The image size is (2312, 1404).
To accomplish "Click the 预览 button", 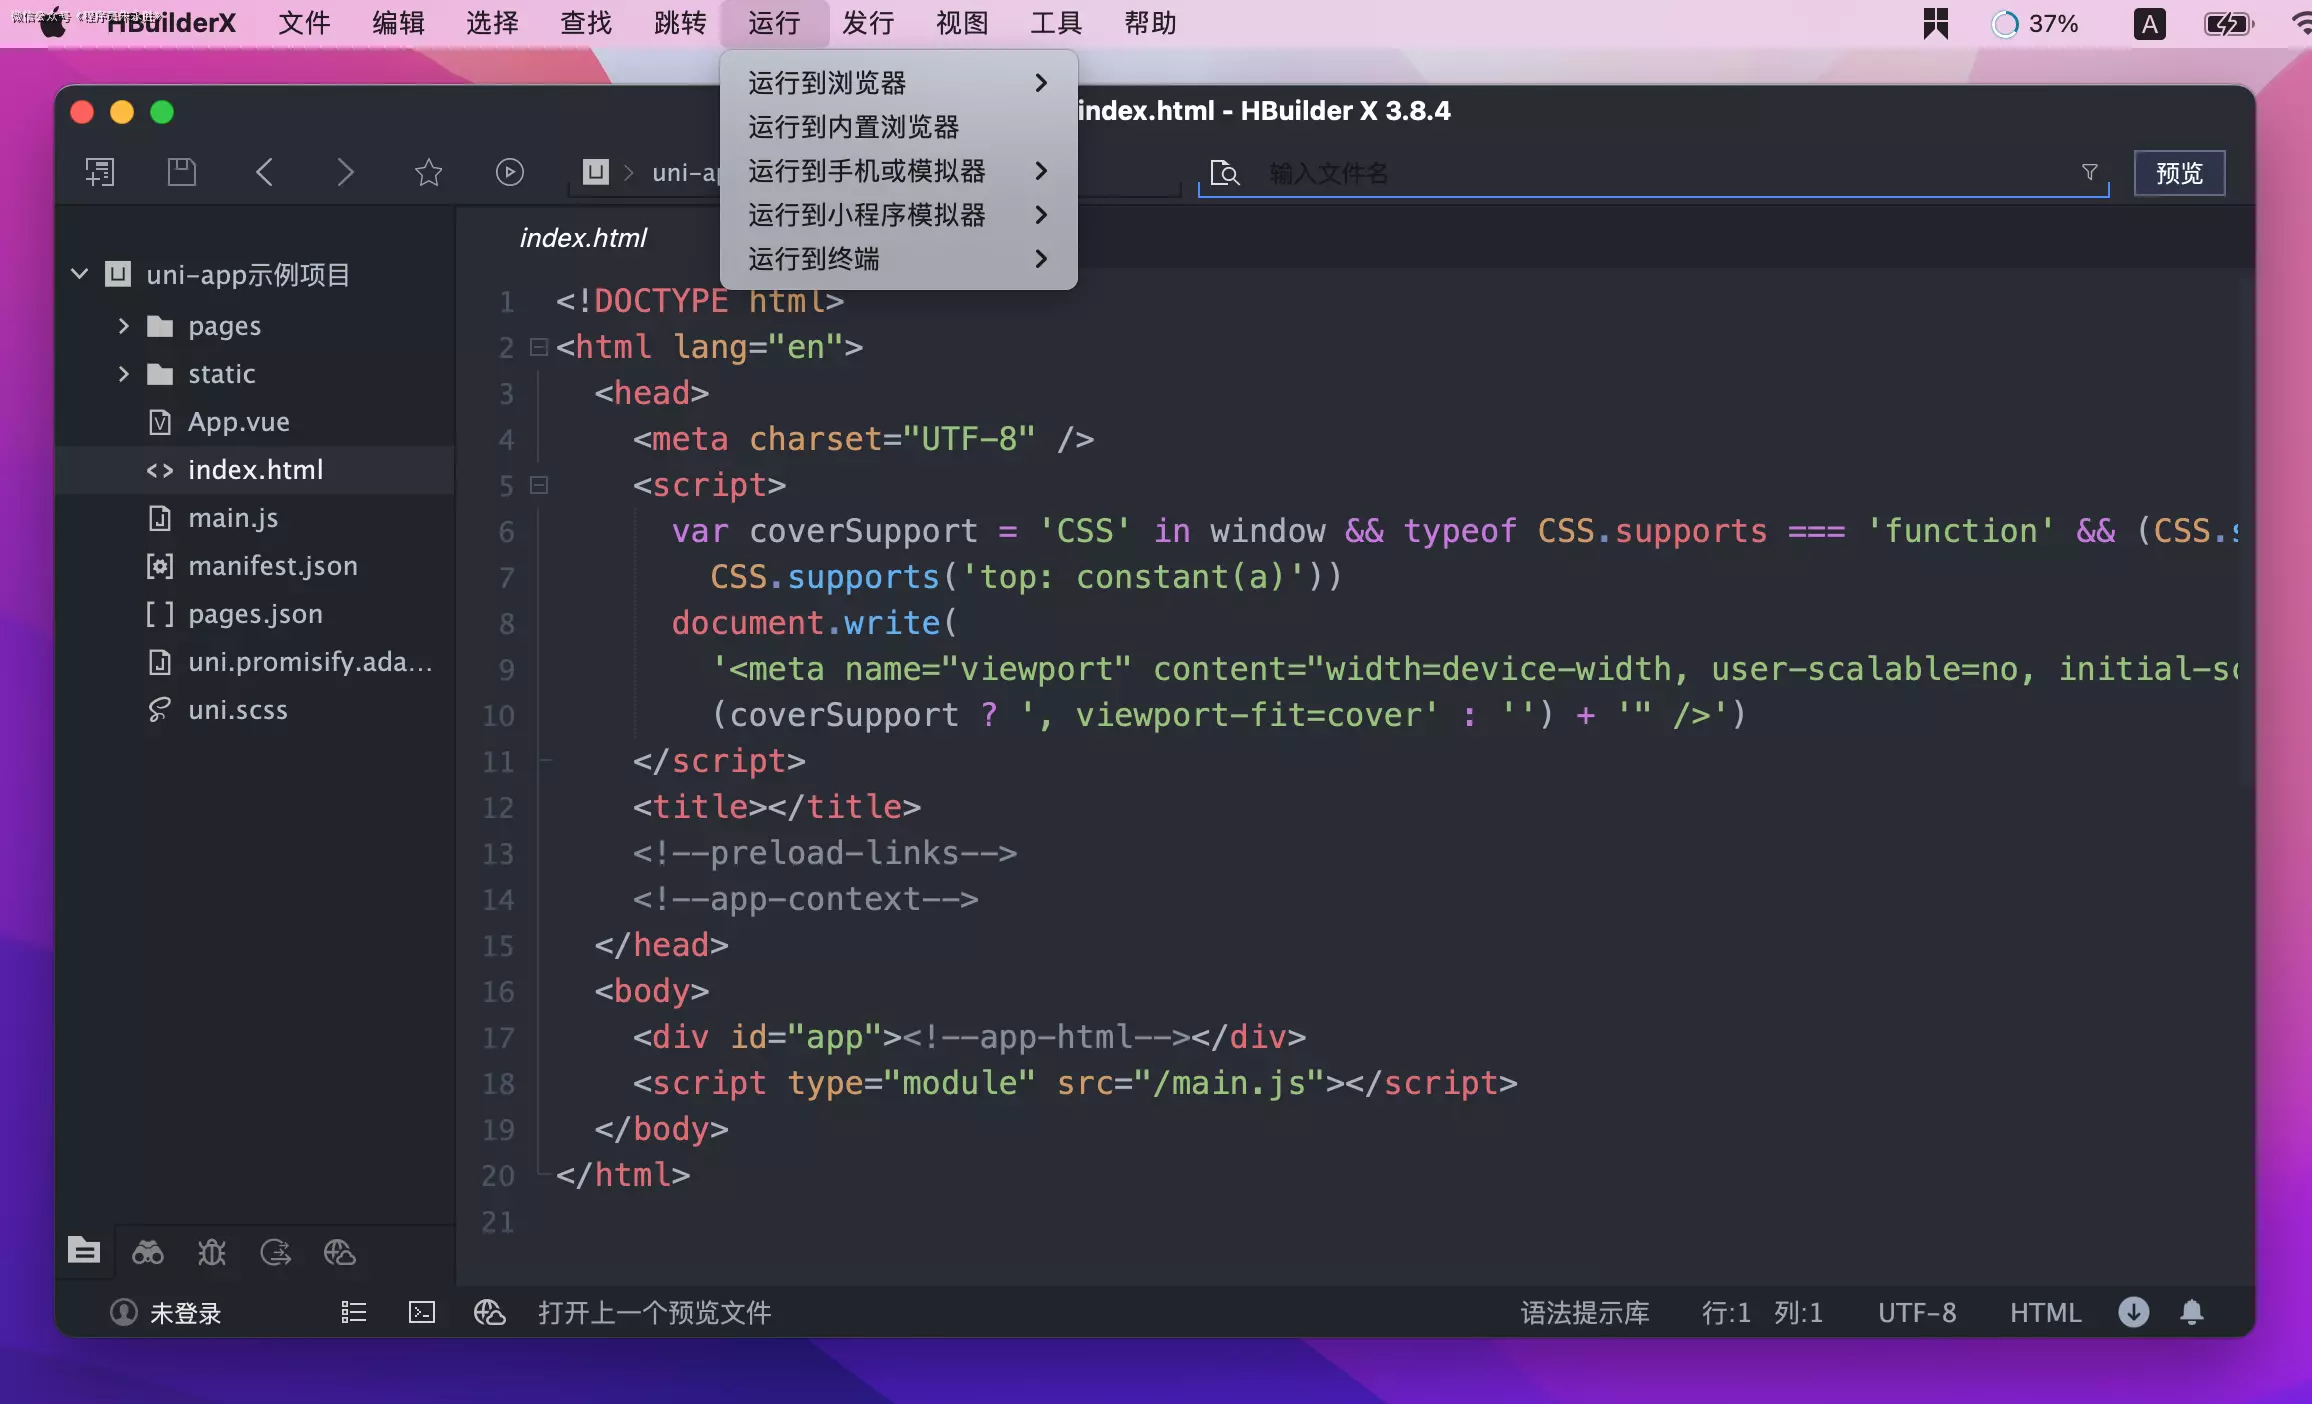I will click(2179, 172).
